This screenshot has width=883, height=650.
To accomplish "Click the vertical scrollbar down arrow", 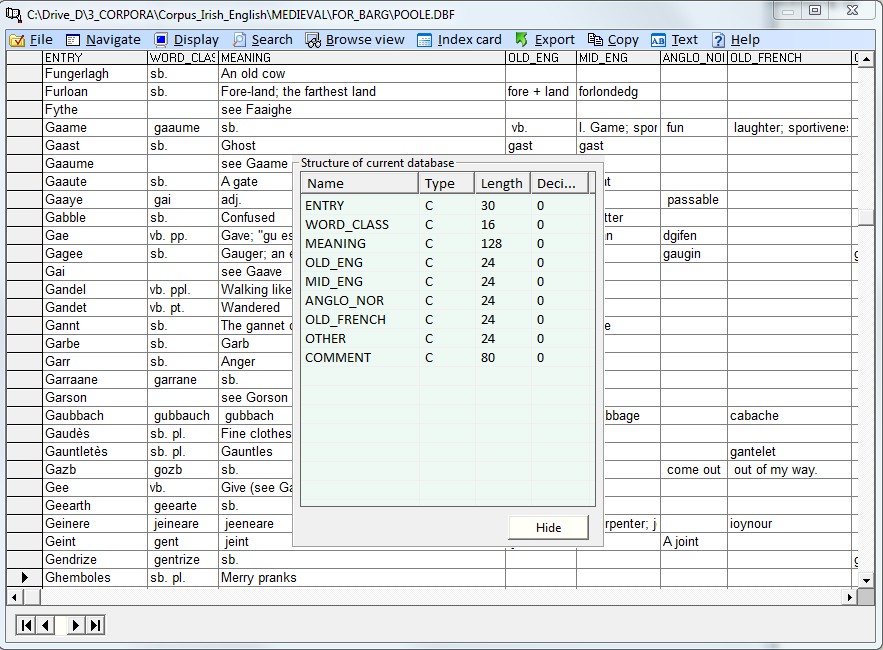I will [x=867, y=579].
